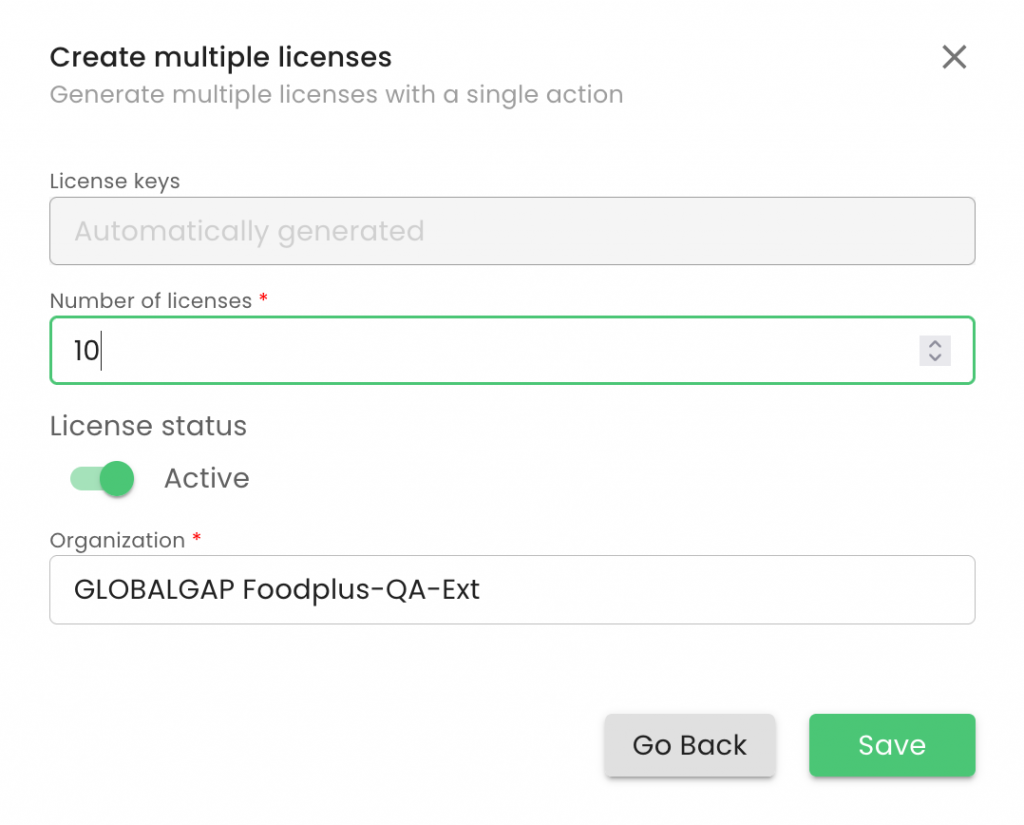Select the GLOBALGAP Foodplus-QA-Ext text
This screenshot has height=825, width=1024.
point(277,590)
